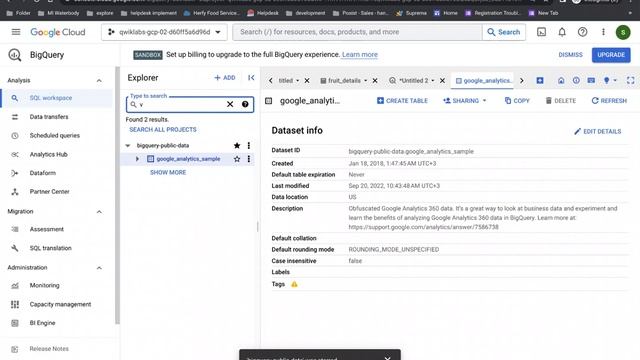Image resolution: width=640 pixels, height=360 pixels.
Task: Dismiss the sandbox banner
Action: click(x=570, y=55)
